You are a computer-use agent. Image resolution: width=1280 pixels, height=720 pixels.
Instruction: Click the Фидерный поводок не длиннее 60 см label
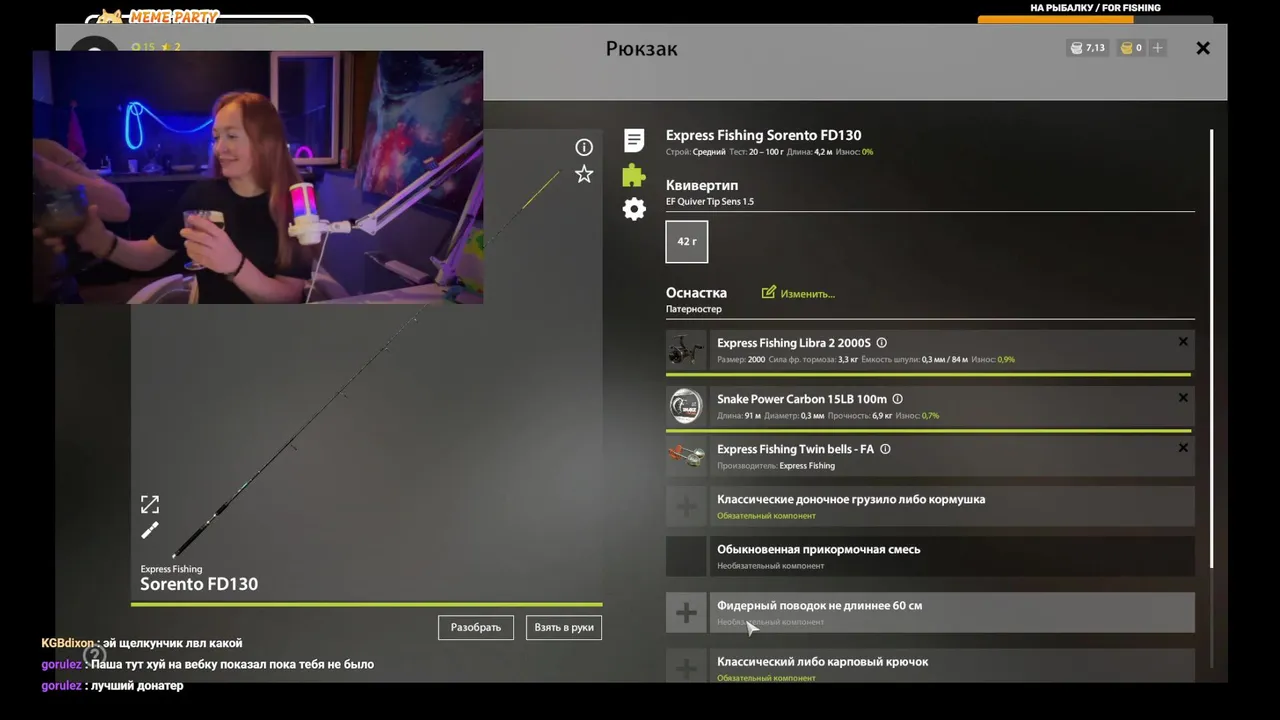coord(820,605)
